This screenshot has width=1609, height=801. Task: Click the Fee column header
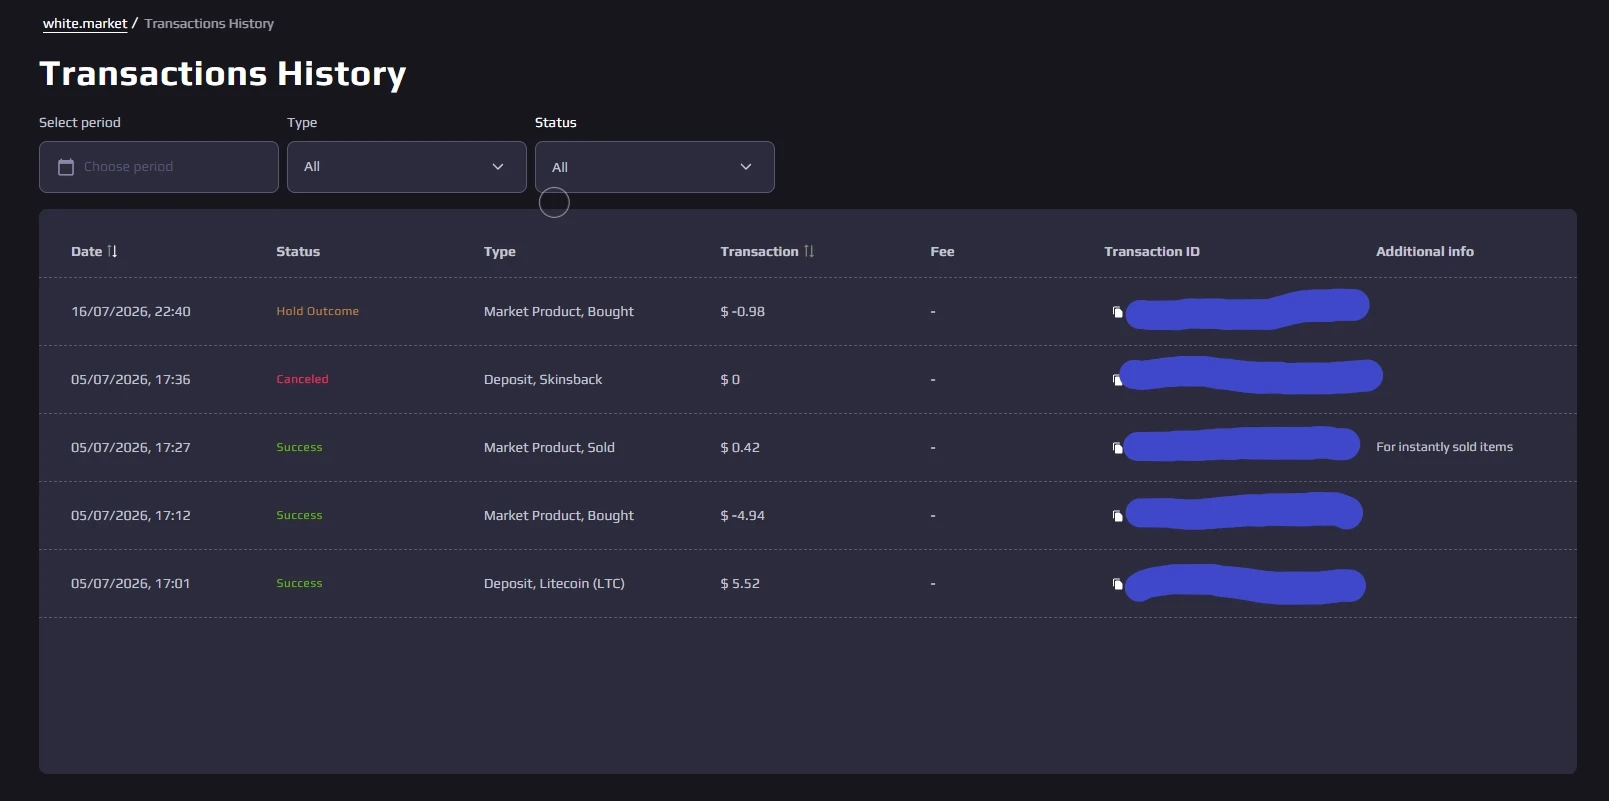pos(942,251)
